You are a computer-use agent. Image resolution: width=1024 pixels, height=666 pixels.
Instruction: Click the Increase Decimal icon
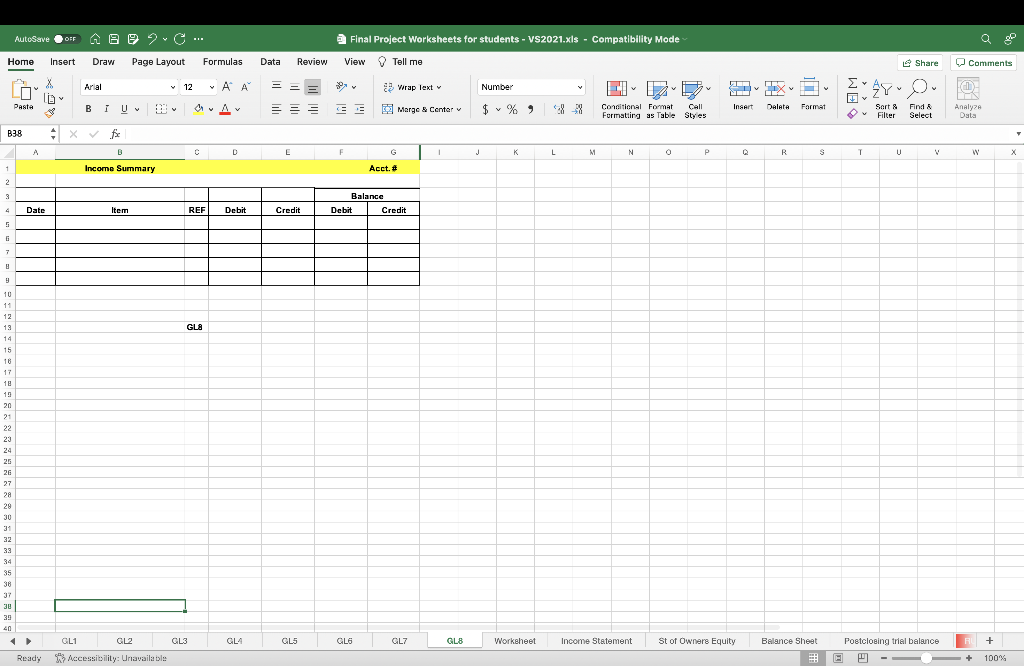[x=559, y=109]
